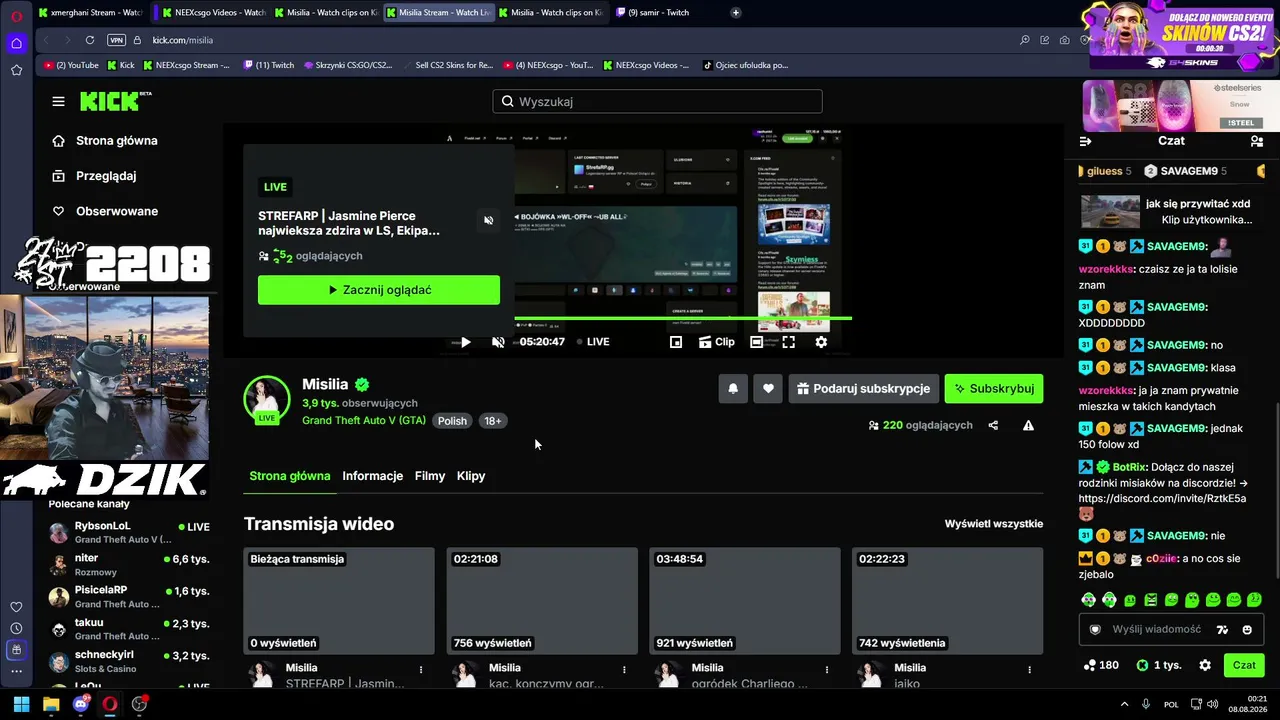Open the channel points 180 balance
Viewport: 1280px width, 720px height.
pos(1100,665)
